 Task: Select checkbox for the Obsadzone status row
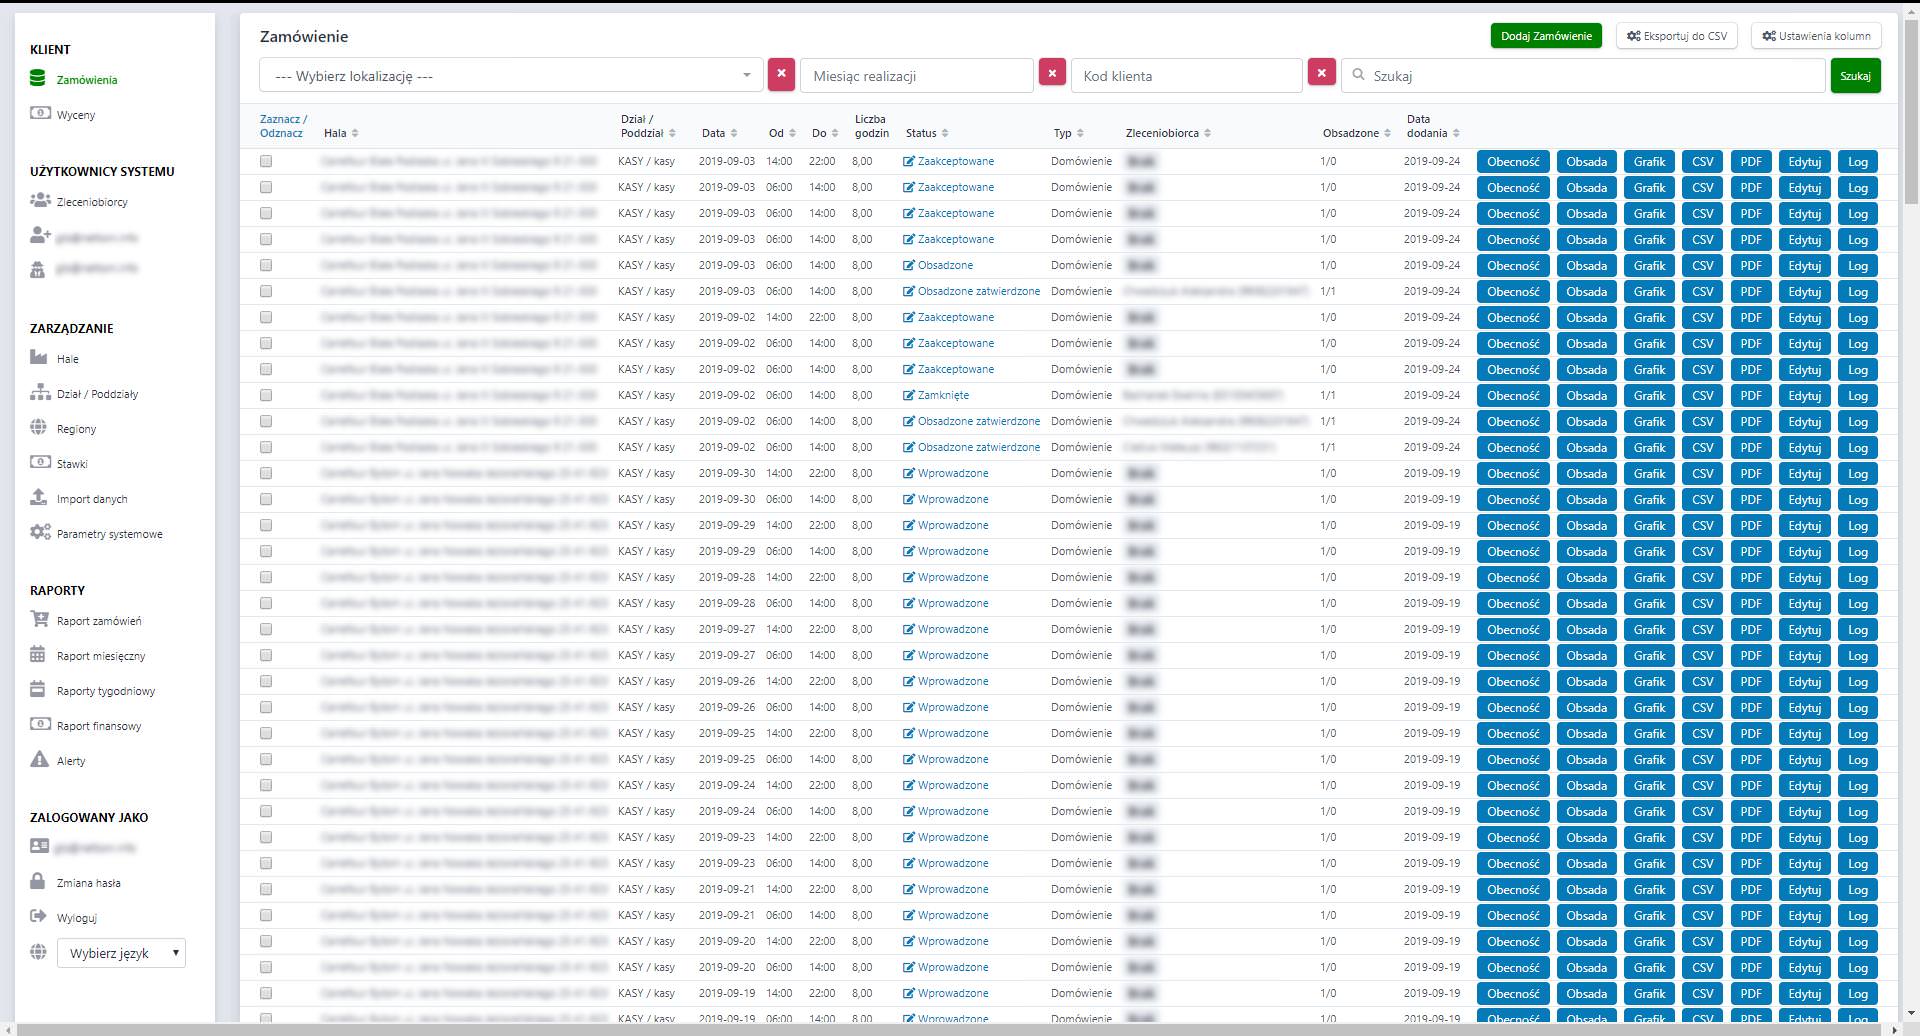coord(266,265)
